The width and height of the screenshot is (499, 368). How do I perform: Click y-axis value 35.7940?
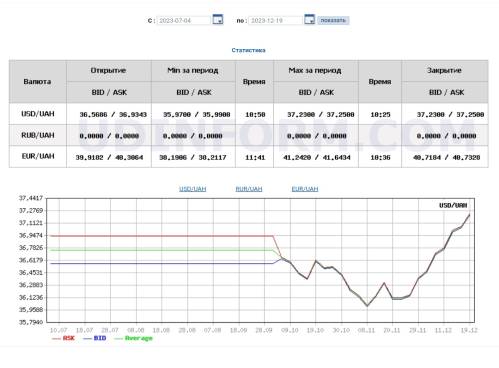click(31, 322)
